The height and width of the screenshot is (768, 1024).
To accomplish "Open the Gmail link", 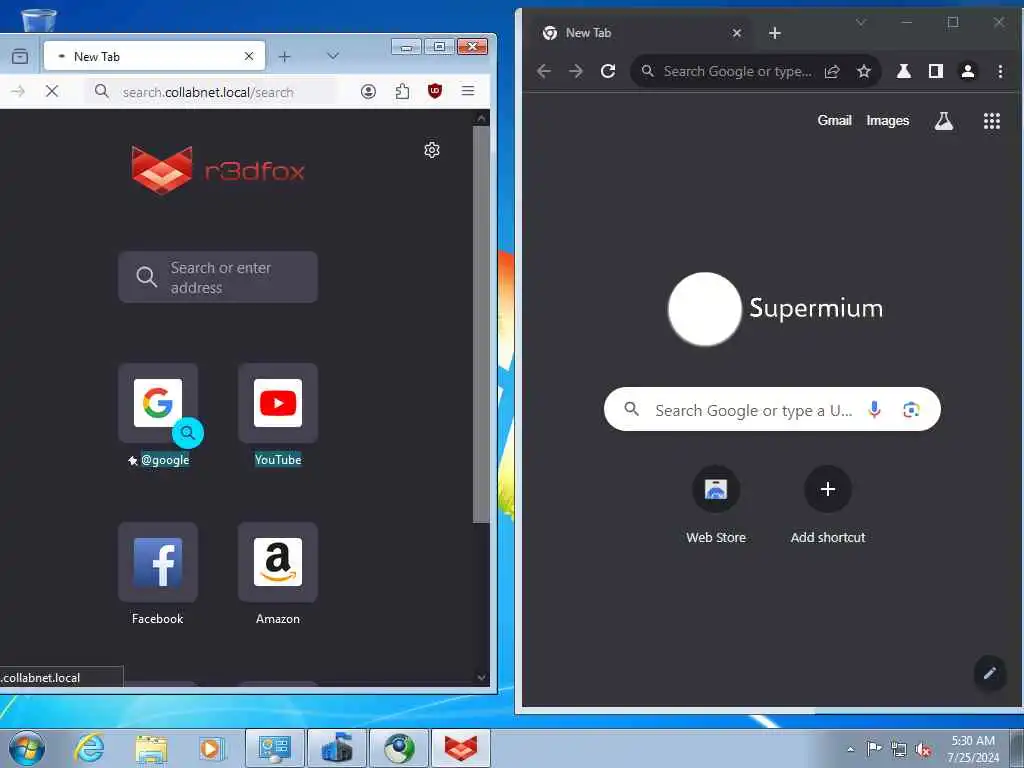I will tap(835, 120).
